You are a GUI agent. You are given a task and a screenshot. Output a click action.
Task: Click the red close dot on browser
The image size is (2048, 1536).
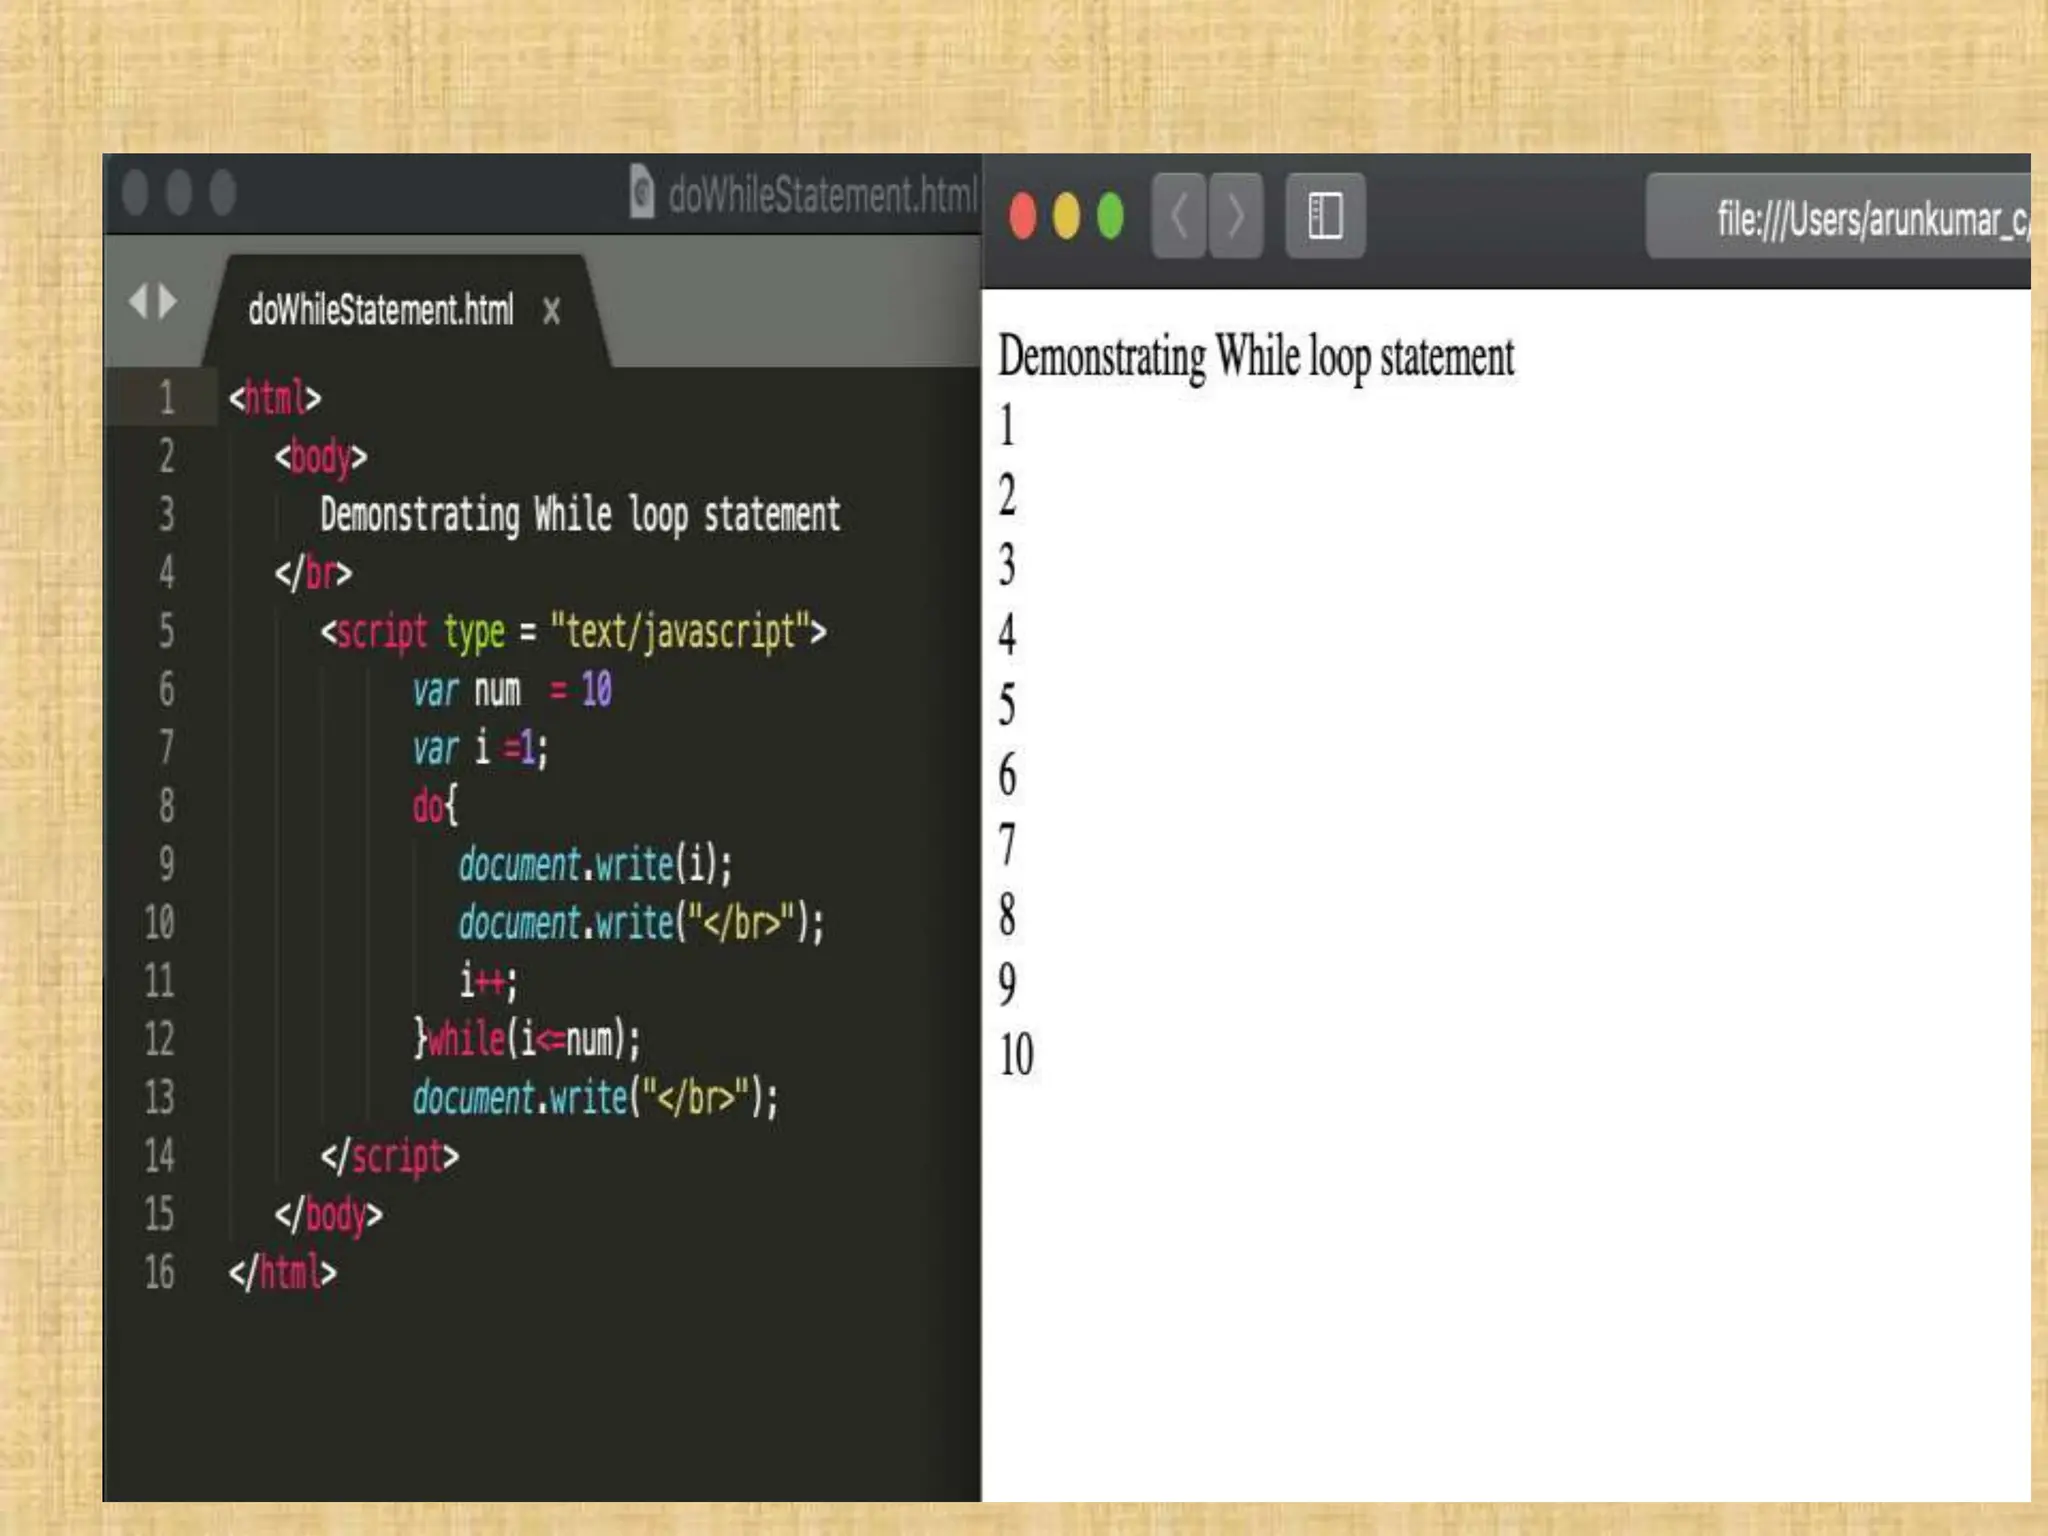coord(1022,216)
